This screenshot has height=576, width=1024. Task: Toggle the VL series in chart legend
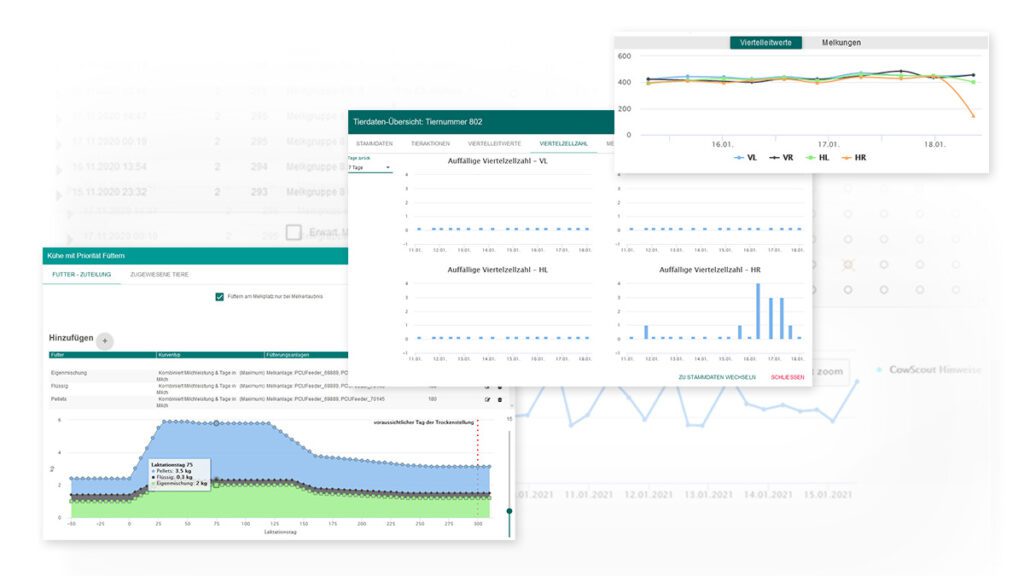pos(745,157)
